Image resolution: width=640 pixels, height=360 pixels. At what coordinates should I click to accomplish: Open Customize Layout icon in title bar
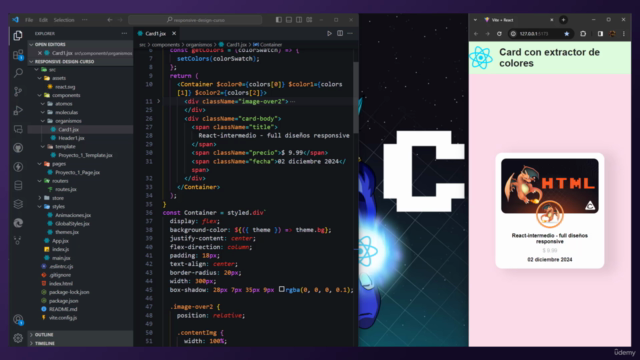click(x=309, y=20)
